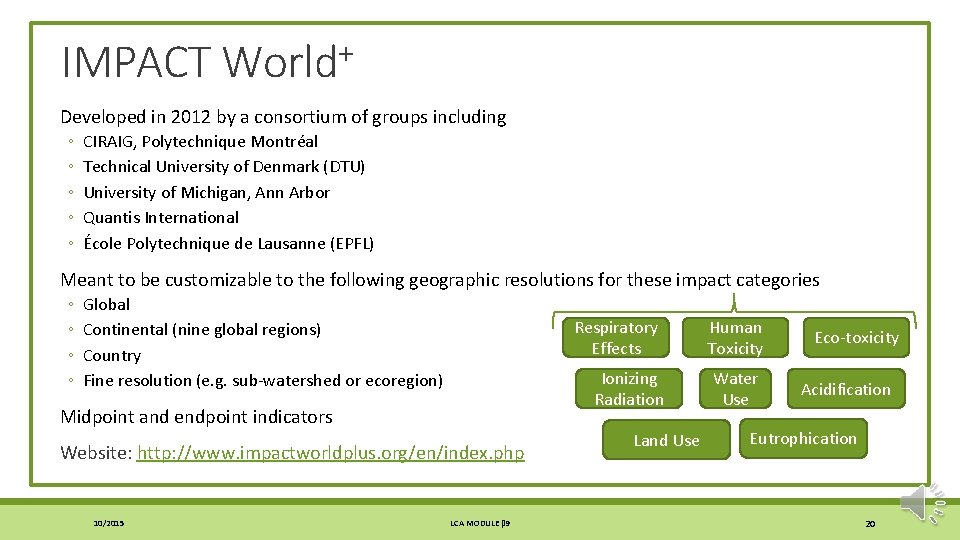The height and width of the screenshot is (540, 960).
Task: Select the Acidification box
Action: point(846,389)
